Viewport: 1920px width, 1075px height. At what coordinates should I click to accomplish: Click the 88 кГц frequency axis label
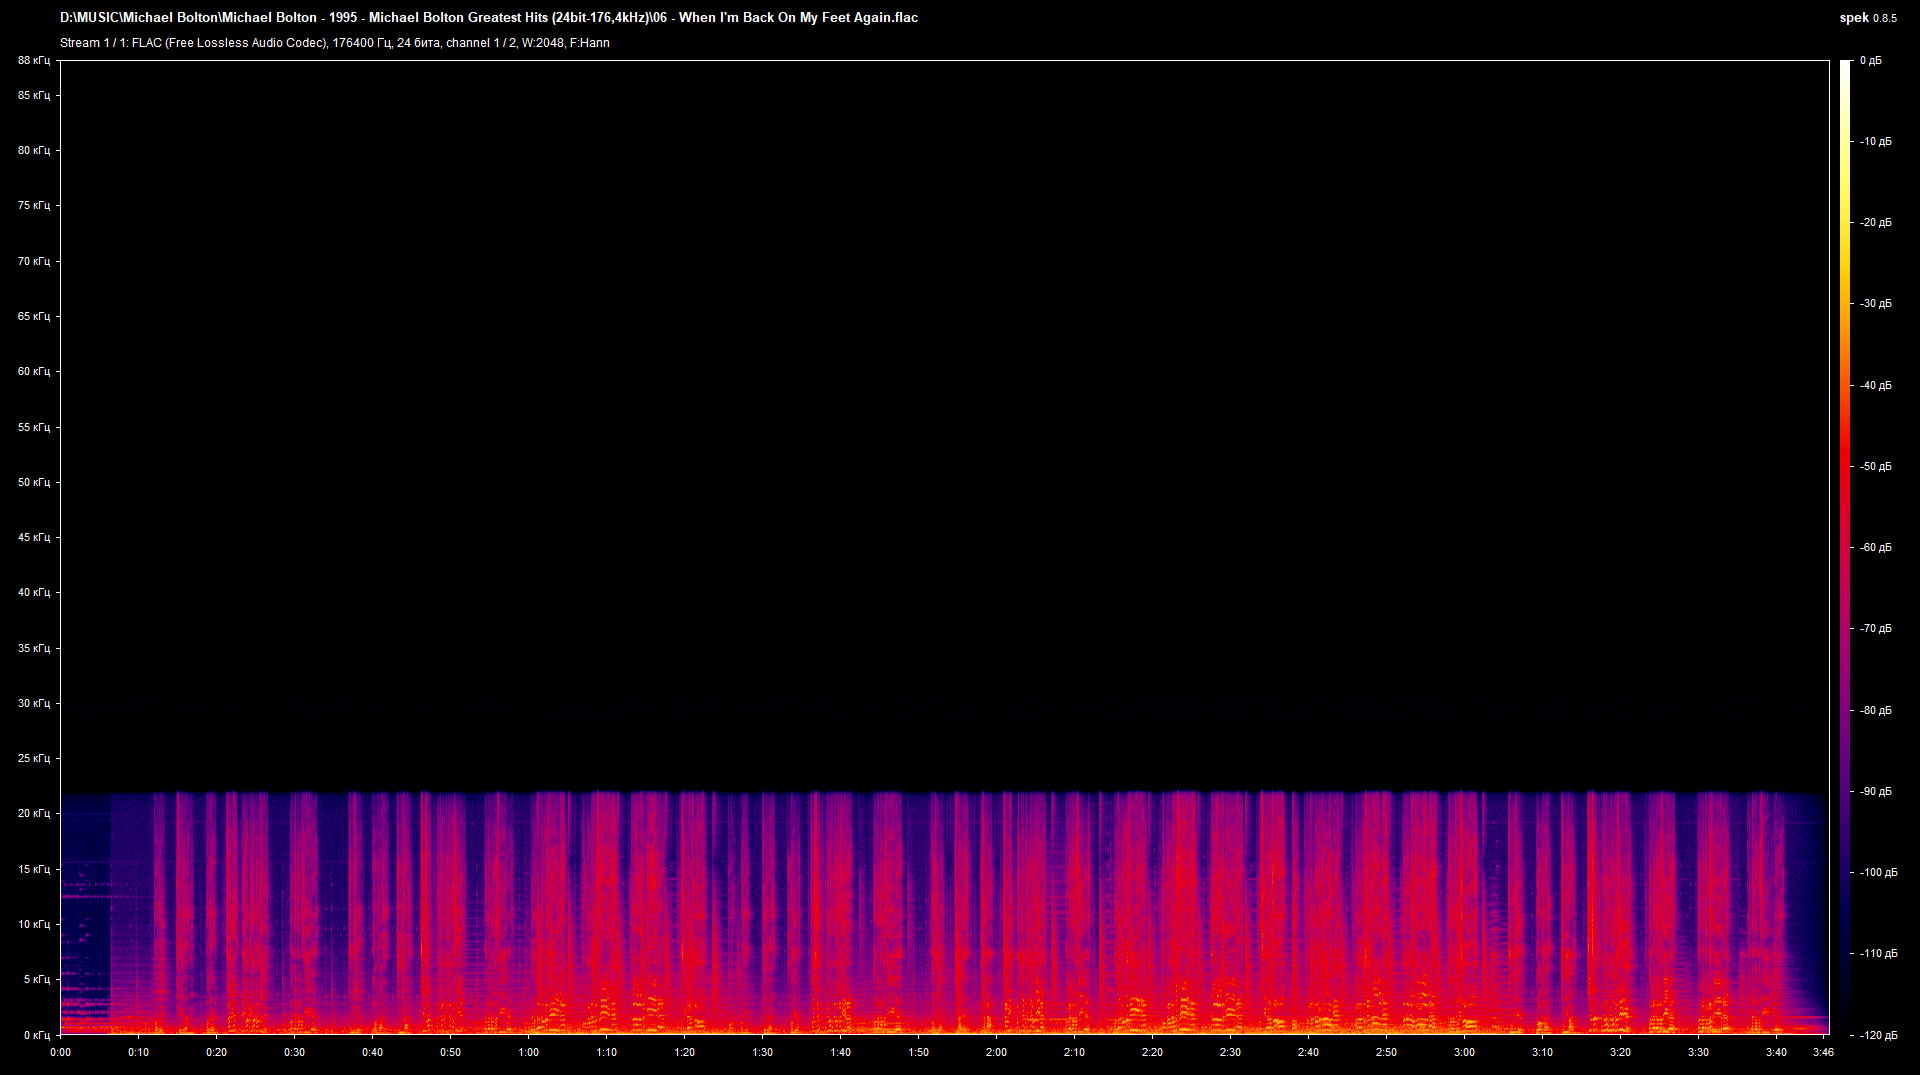click(33, 61)
